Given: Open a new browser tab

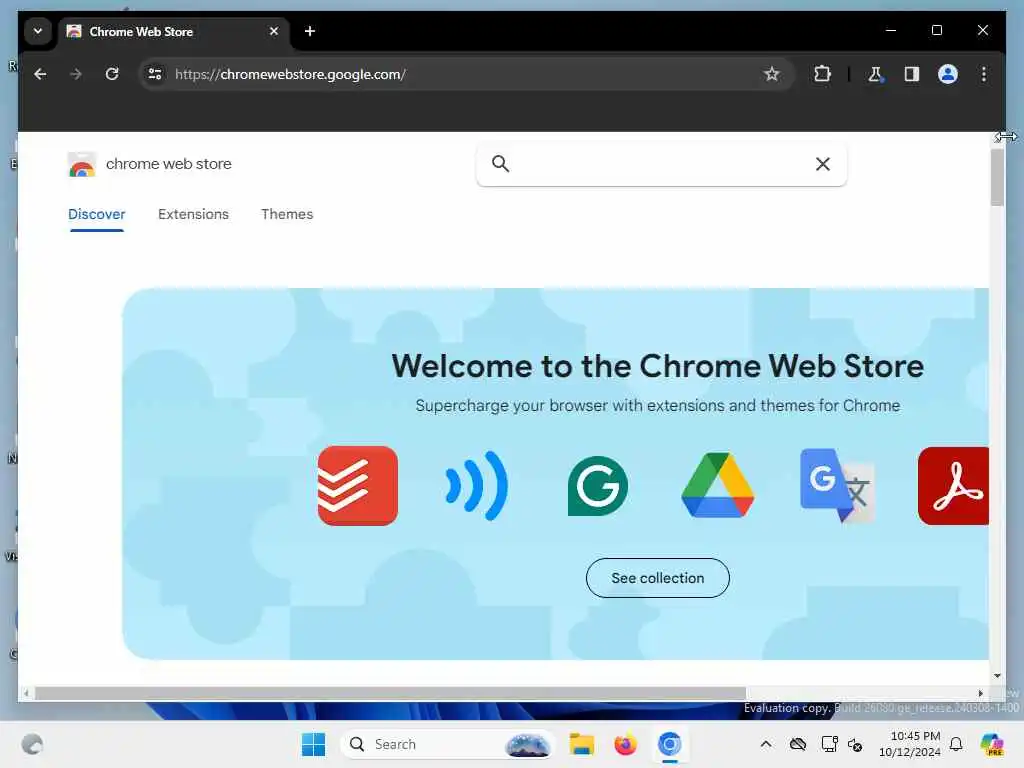Looking at the screenshot, I should coord(310,31).
